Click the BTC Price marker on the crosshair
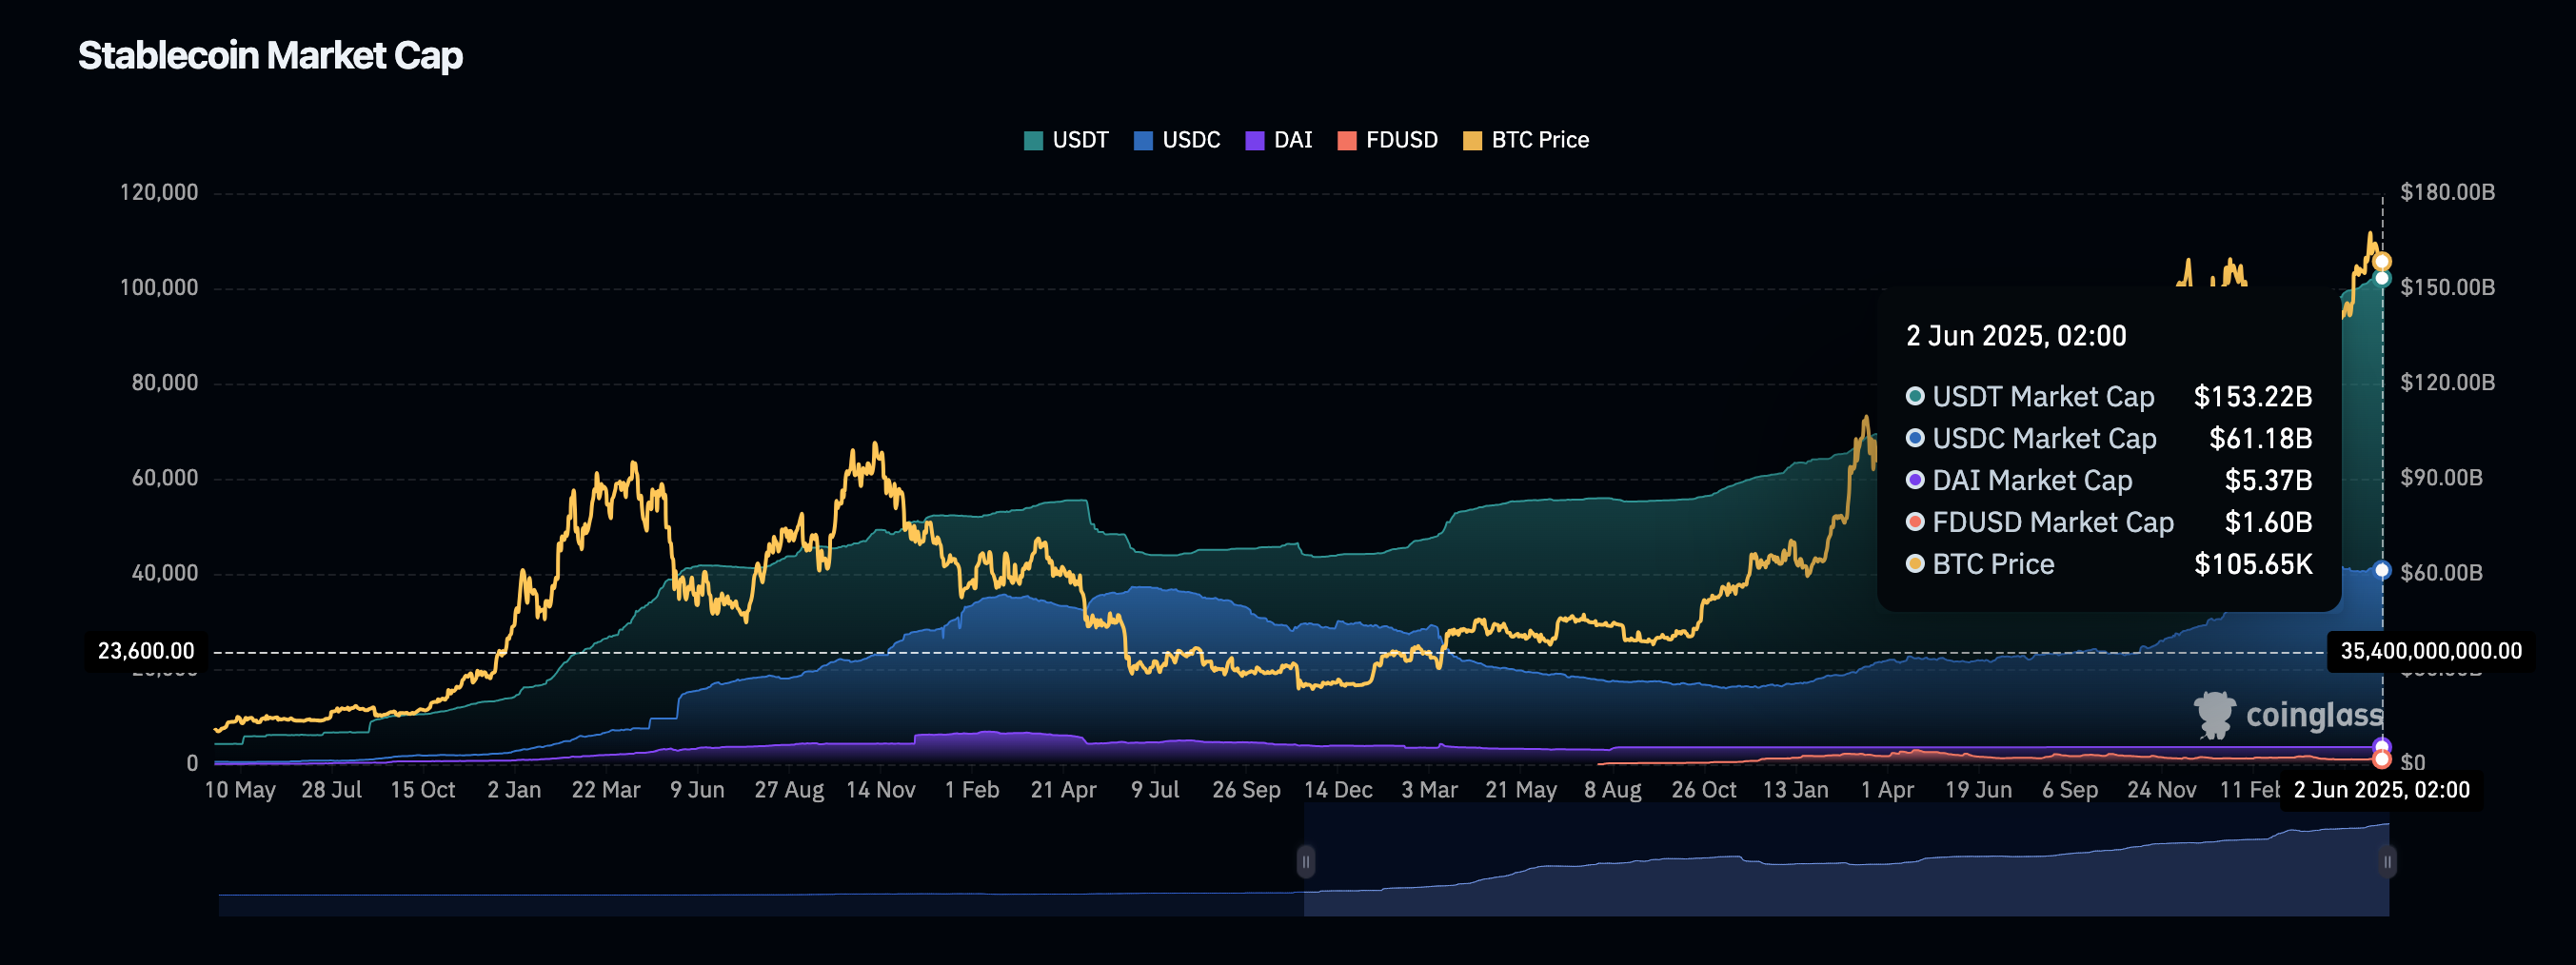Viewport: 2576px width, 965px height. click(2382, 262)
